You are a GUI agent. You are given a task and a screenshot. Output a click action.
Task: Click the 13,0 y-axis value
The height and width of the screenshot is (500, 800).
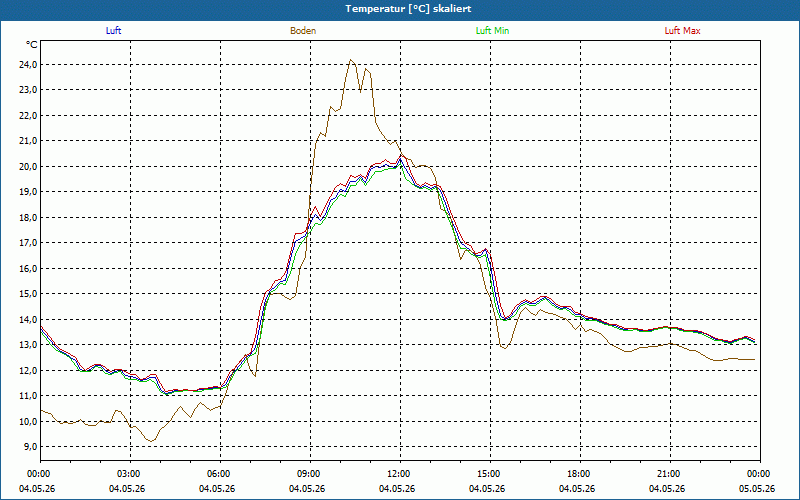click(29, 345)
